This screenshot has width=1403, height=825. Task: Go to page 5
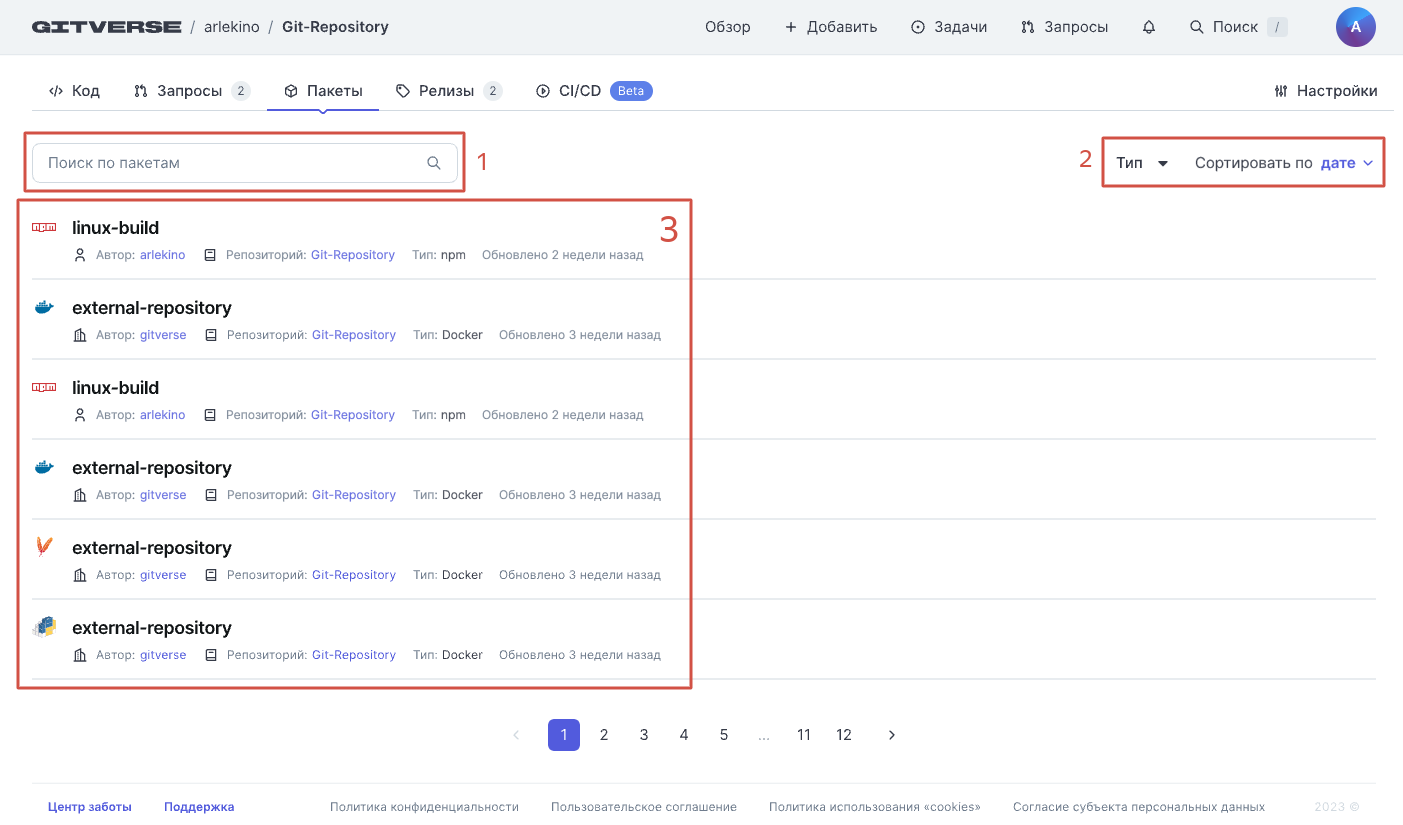[x=724, y=735]
